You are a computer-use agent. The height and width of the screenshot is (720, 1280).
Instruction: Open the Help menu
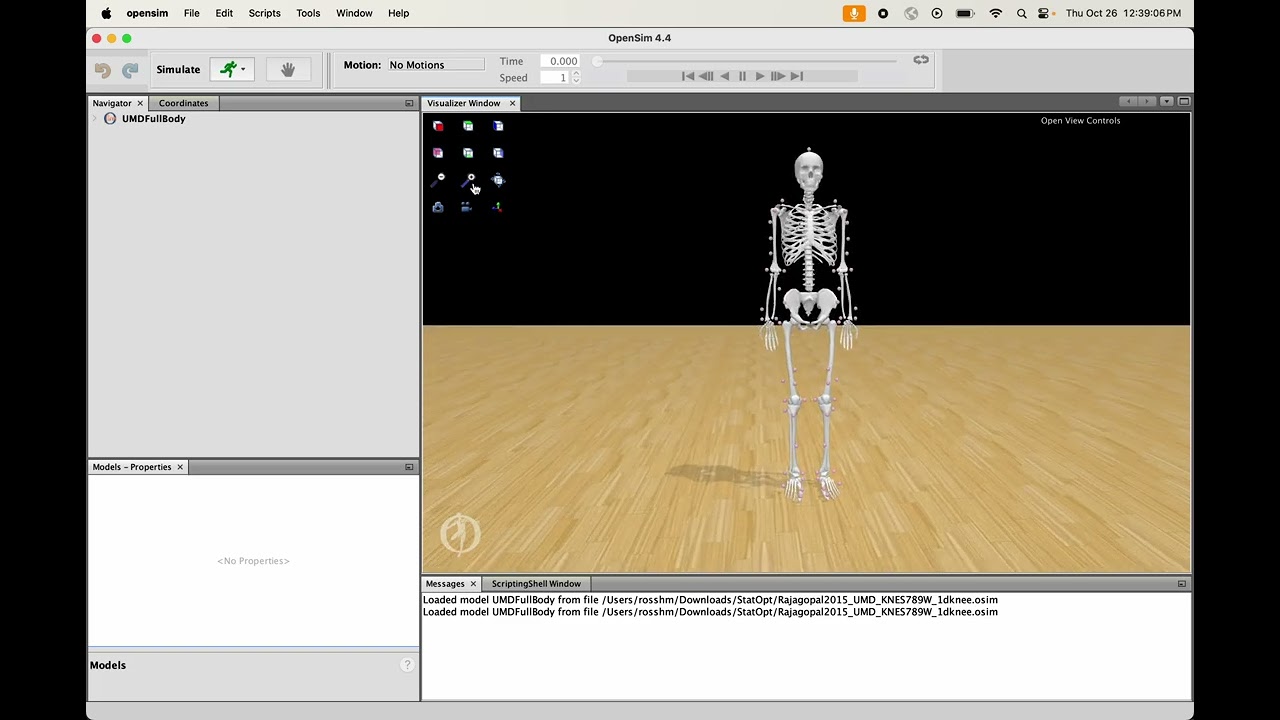[x=398, y=13]
